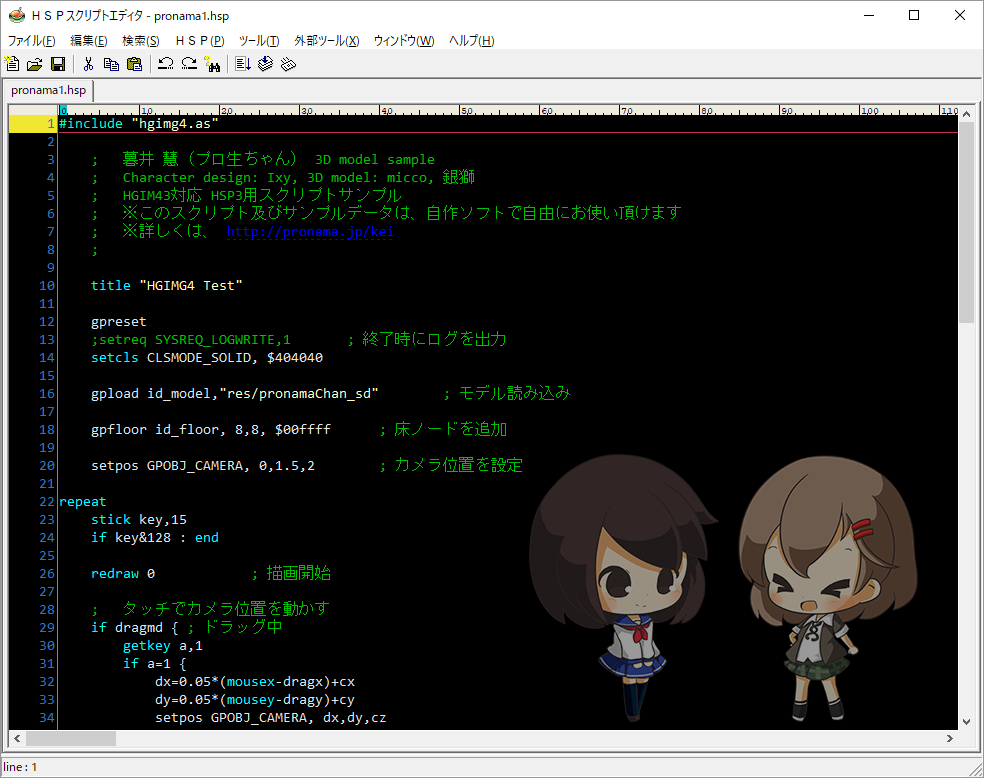984x778 pixels.
Task: Save the script with the floppy disk icon
Action: click(x=58, y=64)
